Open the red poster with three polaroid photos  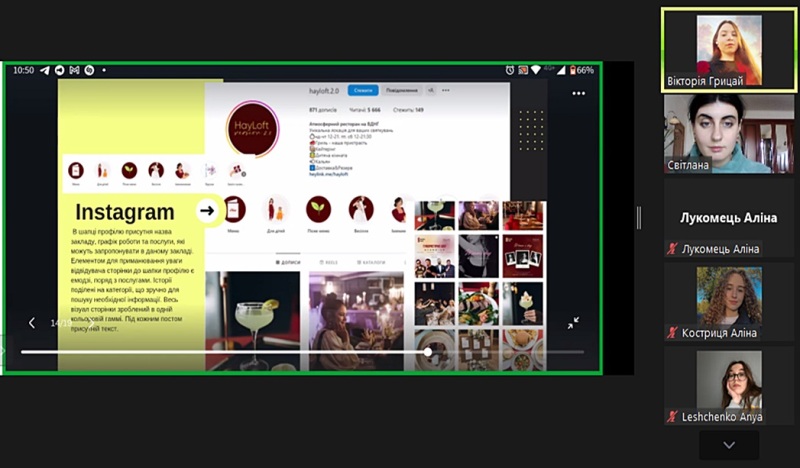[x=523, y=256]
